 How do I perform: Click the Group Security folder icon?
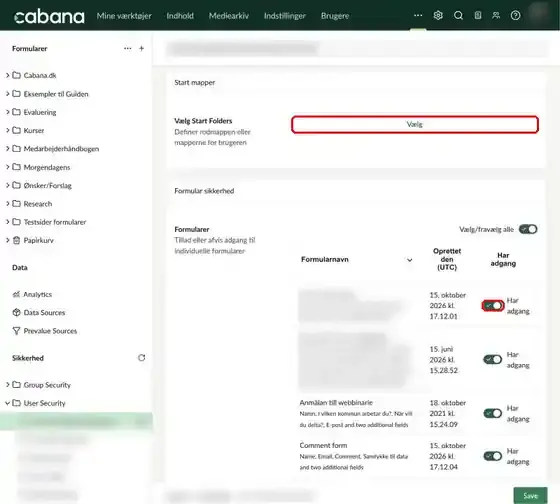pos(16,385)
